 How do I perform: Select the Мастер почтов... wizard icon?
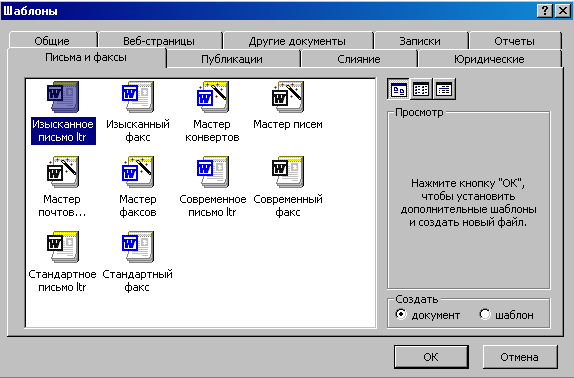(x=63, y=172)
